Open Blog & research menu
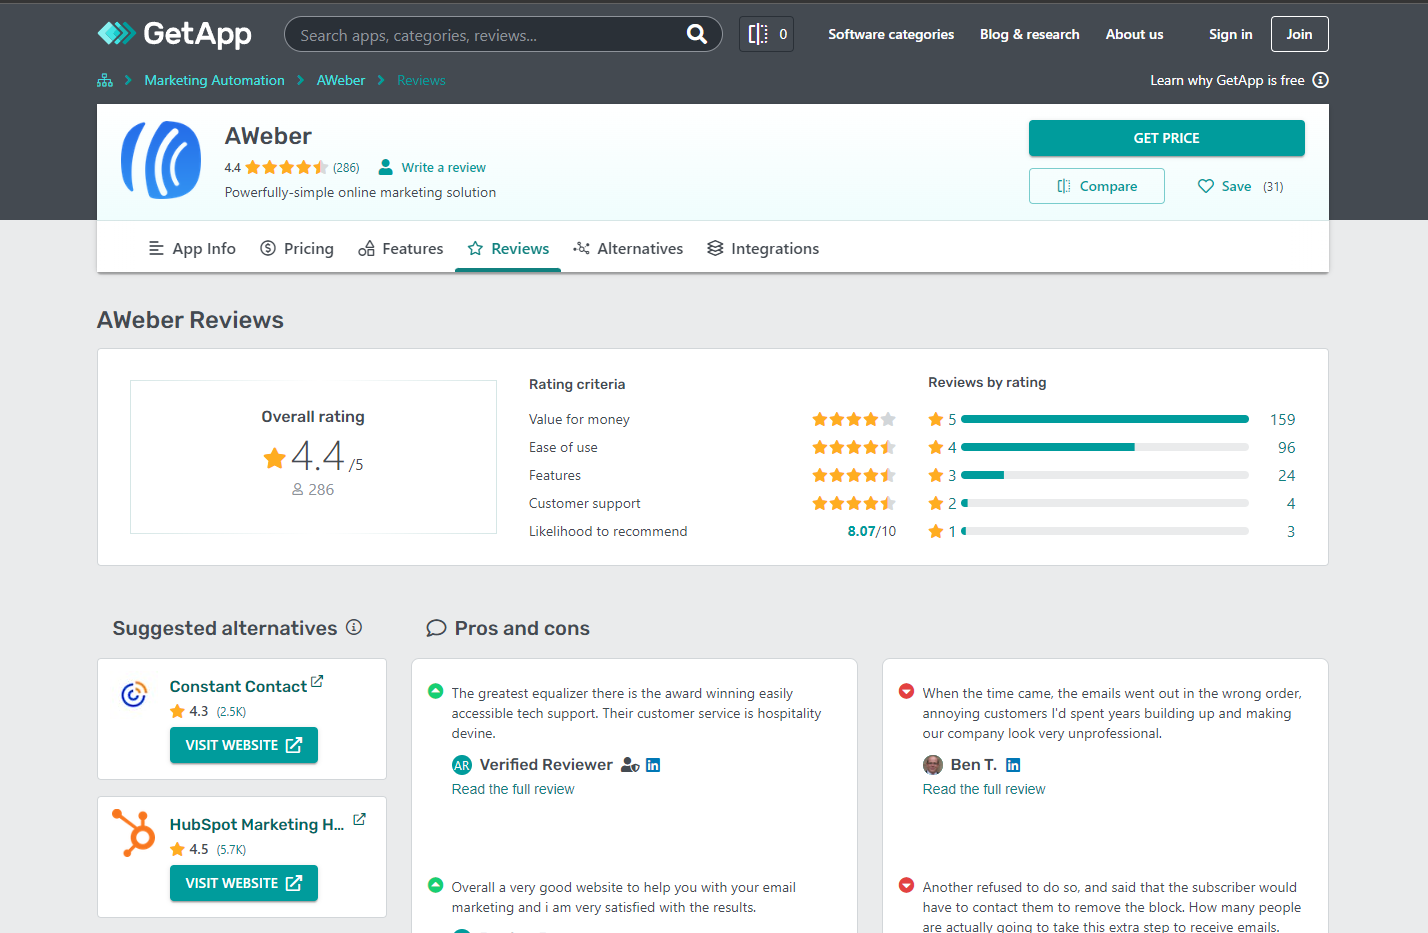The image size is (1428, 933). click(x=1030, y=34)
